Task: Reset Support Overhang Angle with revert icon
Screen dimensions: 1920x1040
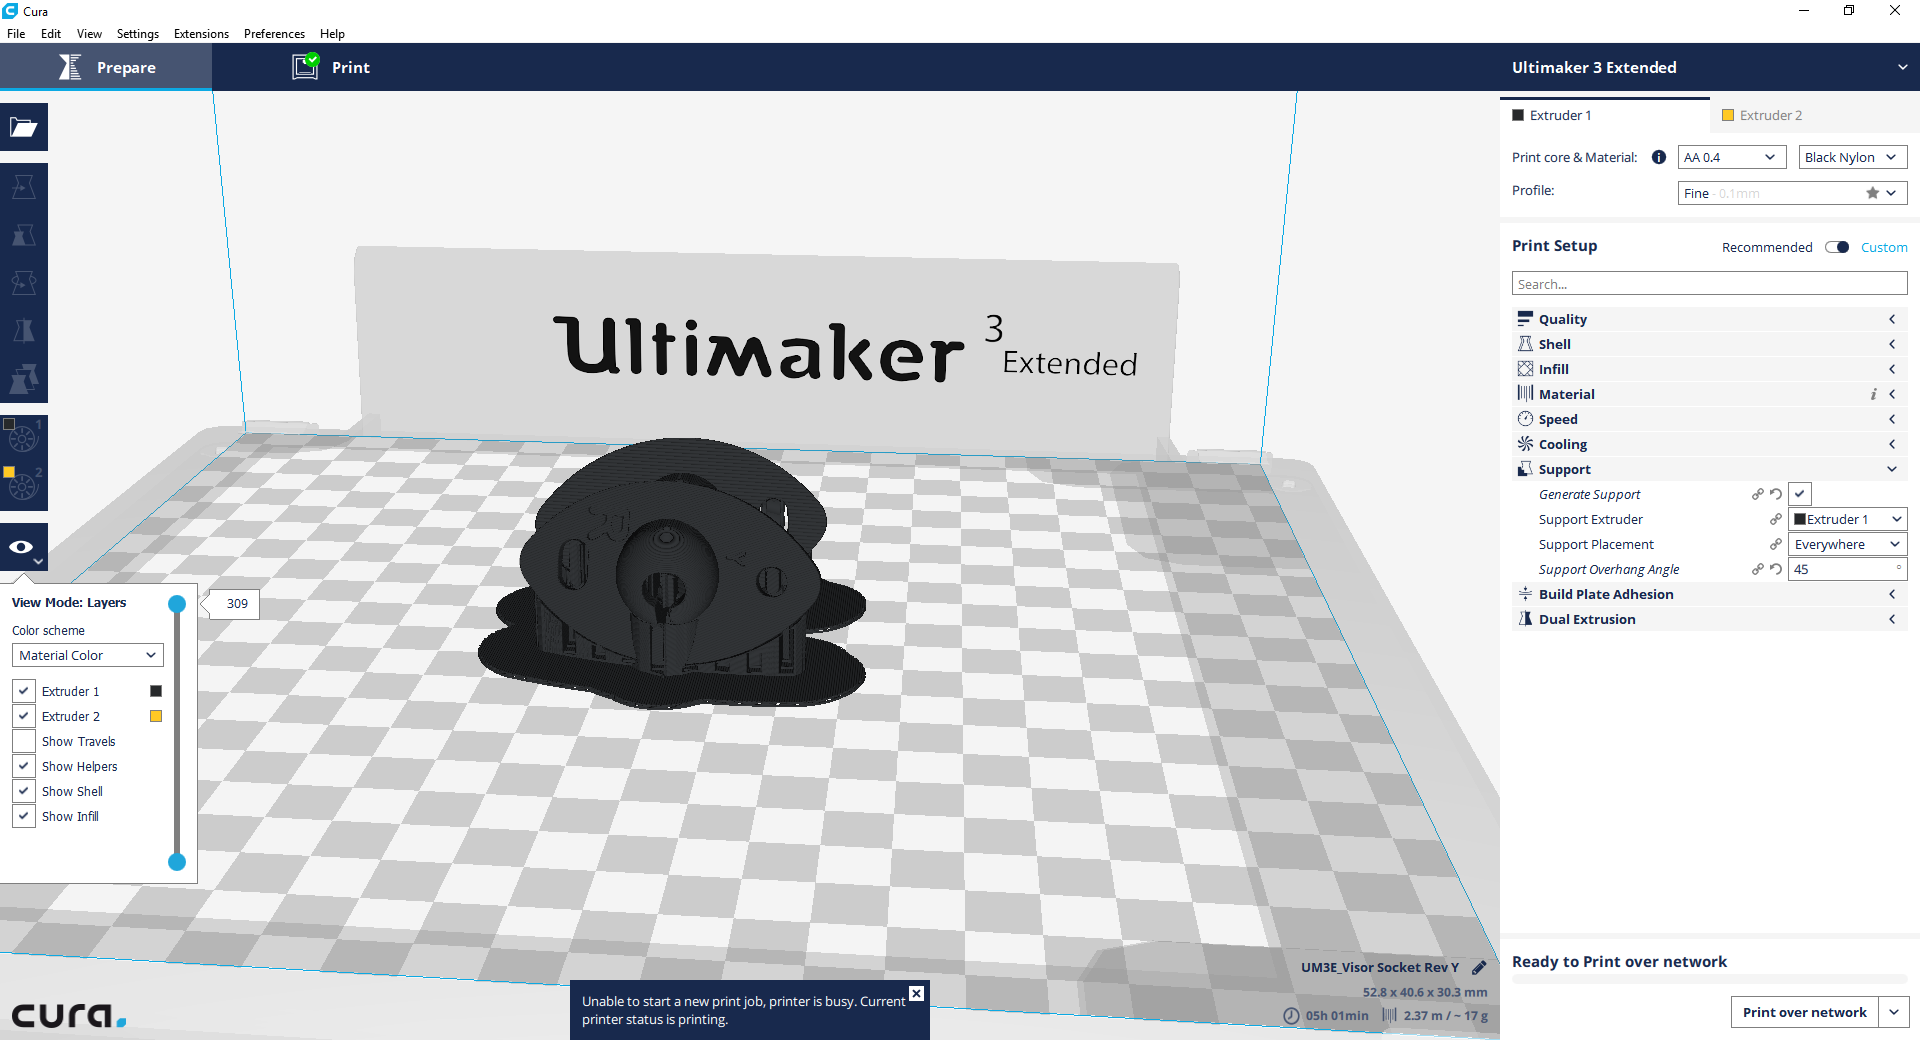Action: 1776,569
